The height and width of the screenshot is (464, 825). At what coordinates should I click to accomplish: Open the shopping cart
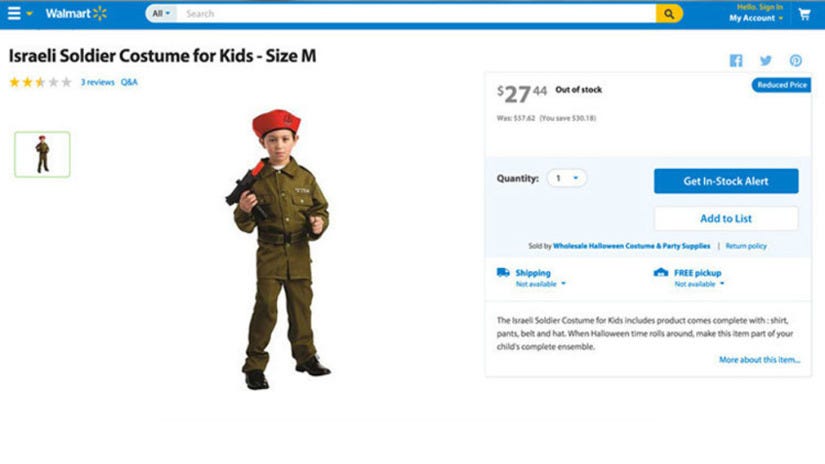[x=804, y=14]
